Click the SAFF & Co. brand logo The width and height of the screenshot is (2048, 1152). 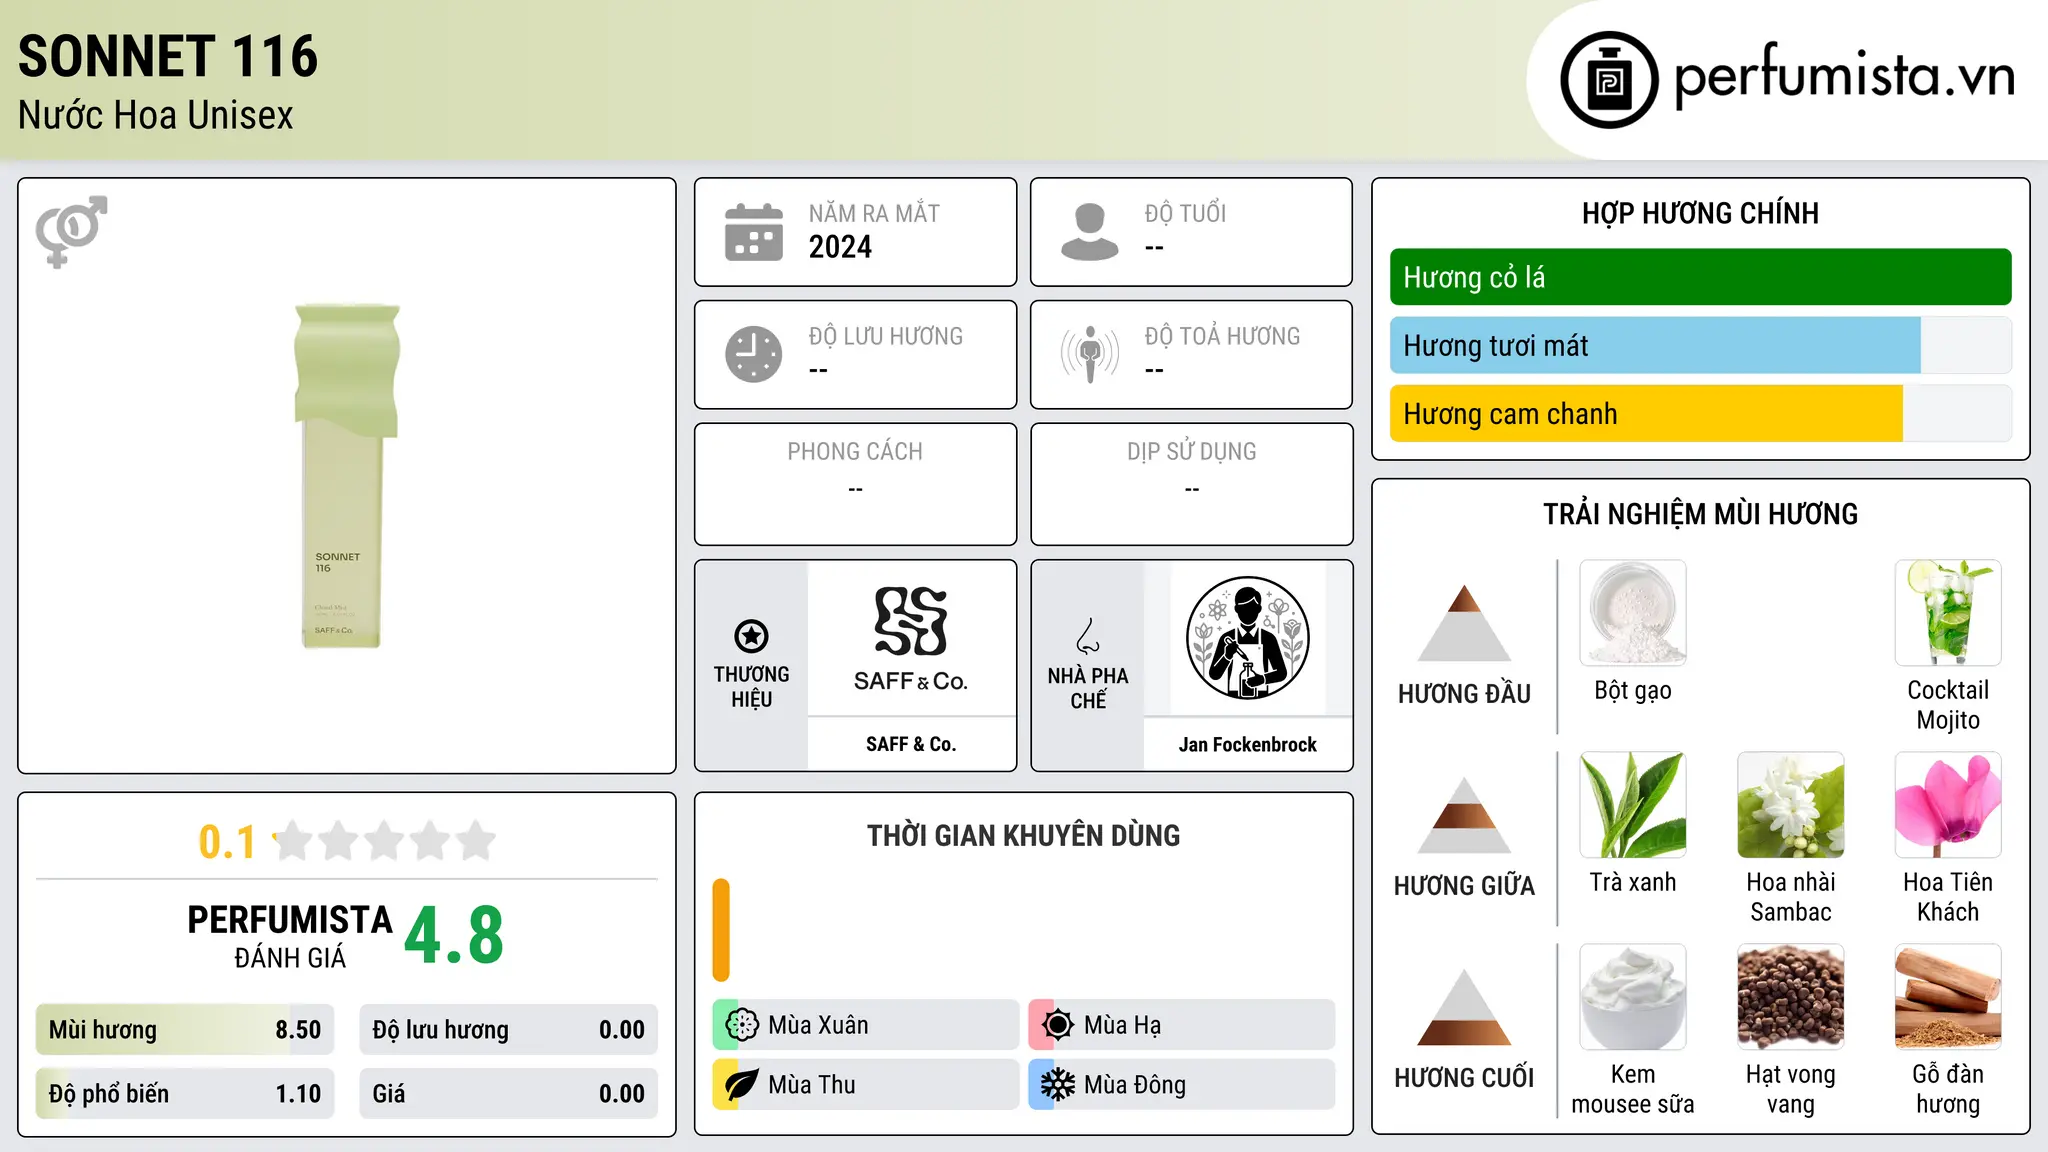911,639
